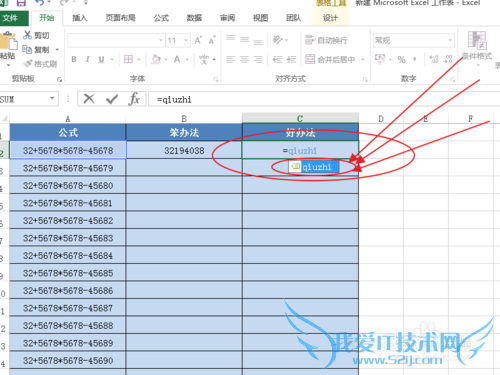Viewport: 500px width, 375px height.
Task: Click the Insert Function fx button
Action: point(134,99)
